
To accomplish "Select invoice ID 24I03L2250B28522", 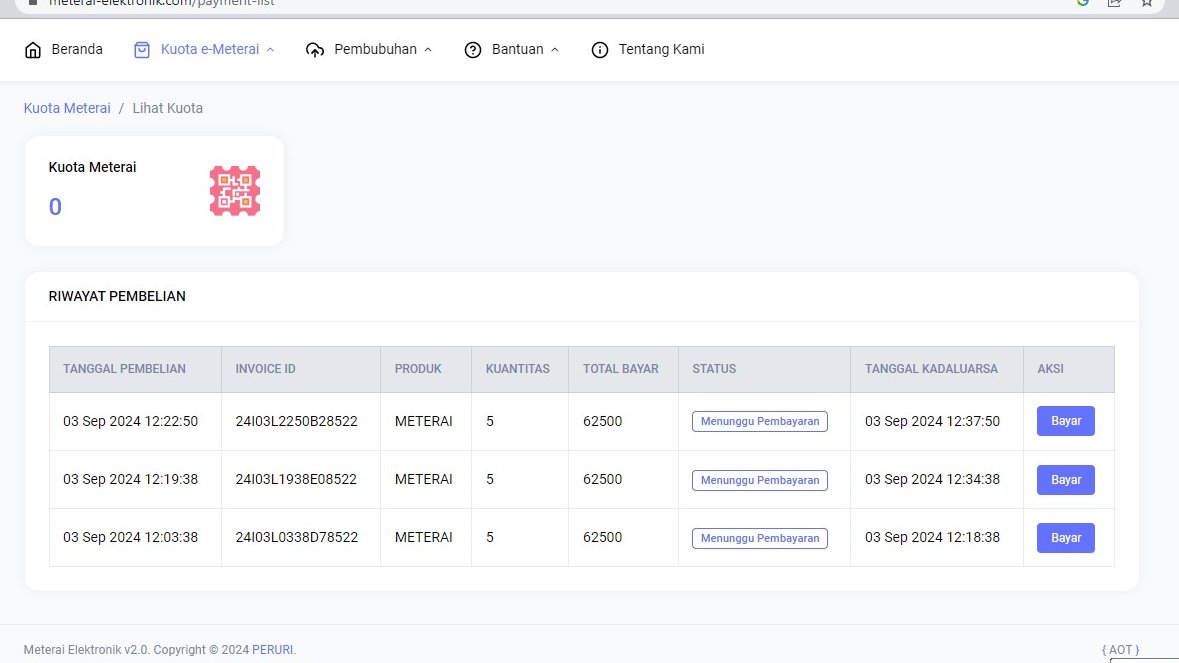I will click(x=296, y=422).
